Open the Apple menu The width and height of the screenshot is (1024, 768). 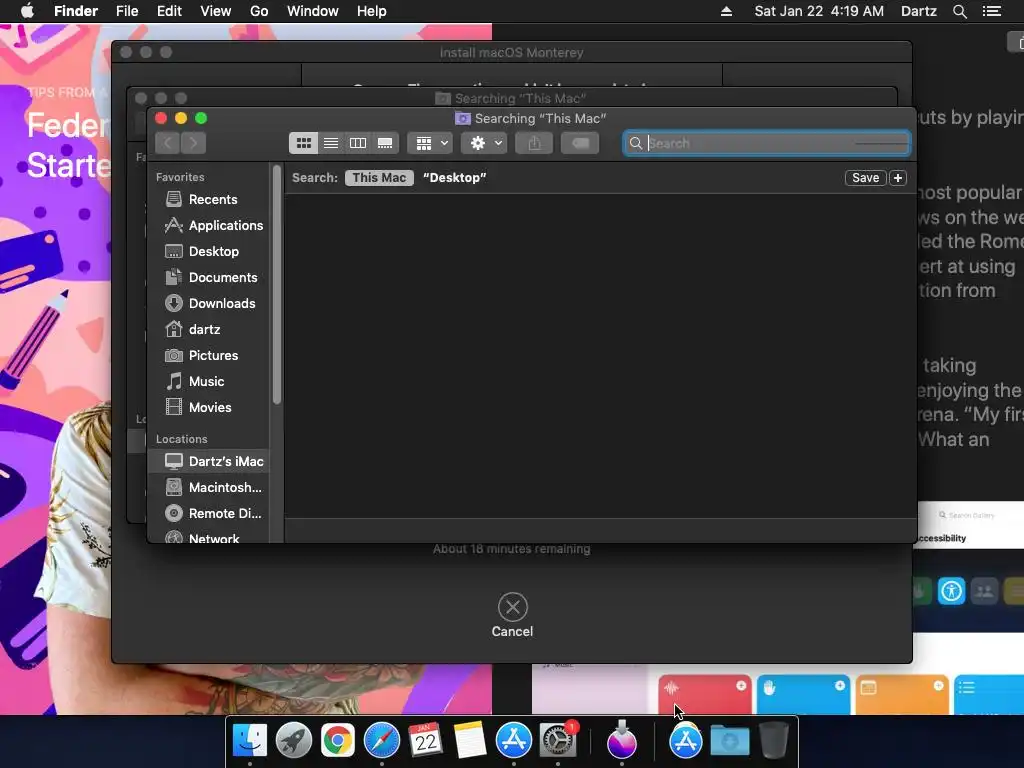(x=27, y=11)
